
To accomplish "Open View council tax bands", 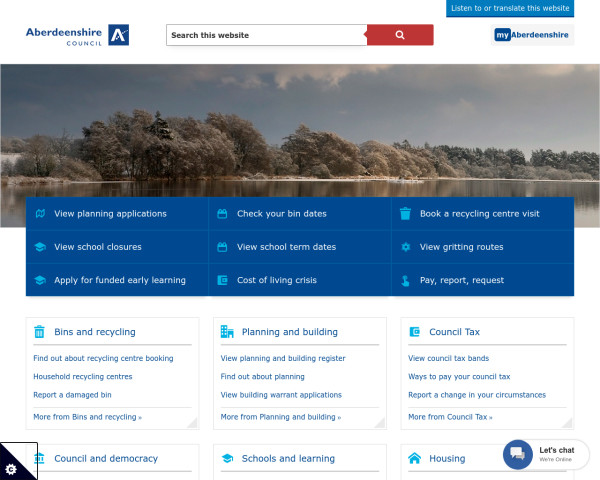I will click(448, 358).
